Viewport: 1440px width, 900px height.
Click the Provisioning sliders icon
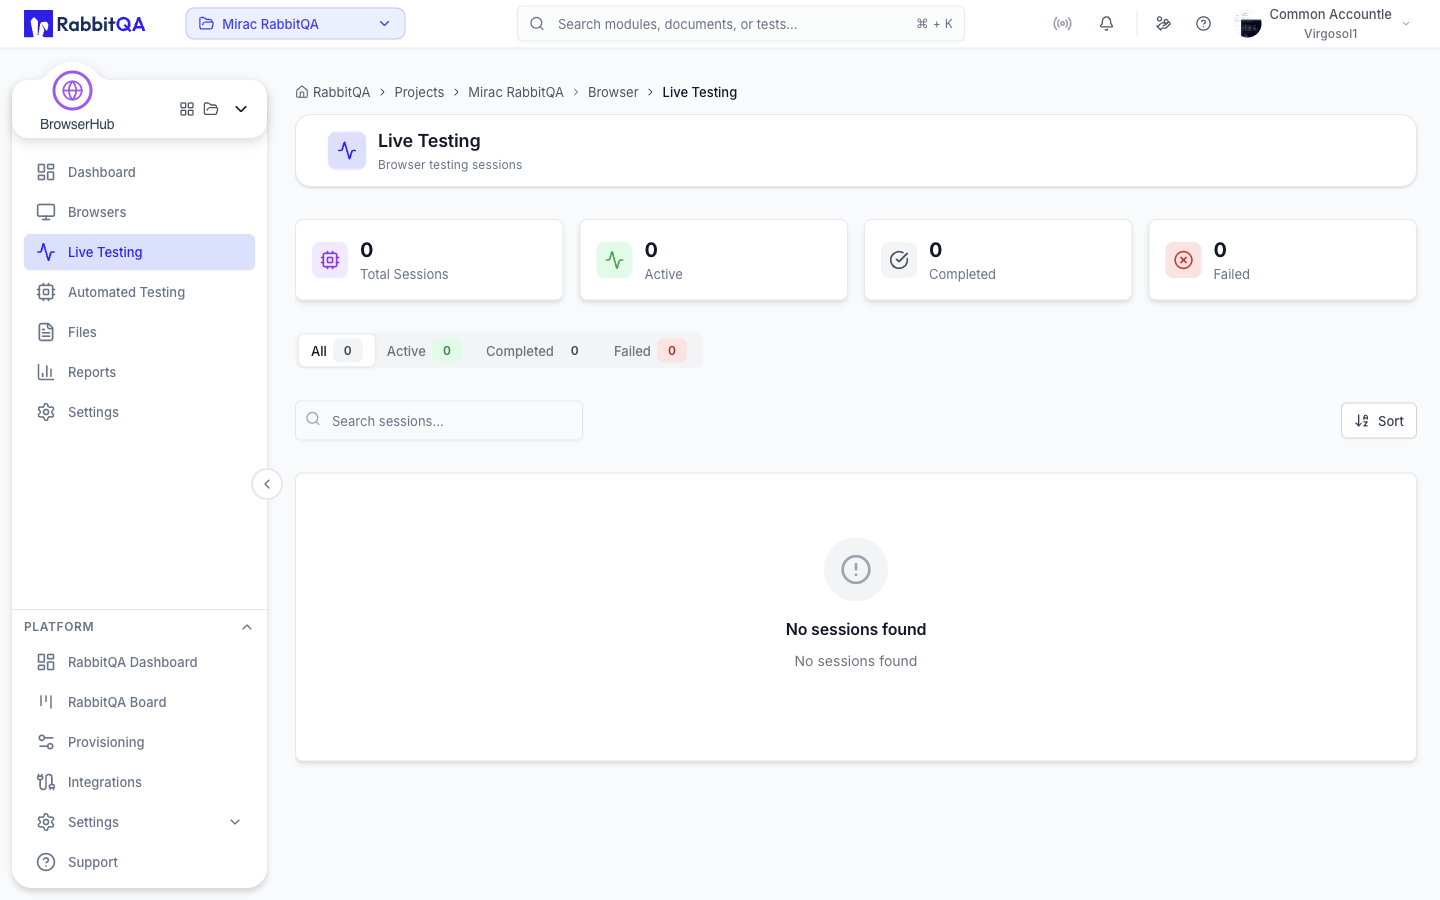[46, 742]
